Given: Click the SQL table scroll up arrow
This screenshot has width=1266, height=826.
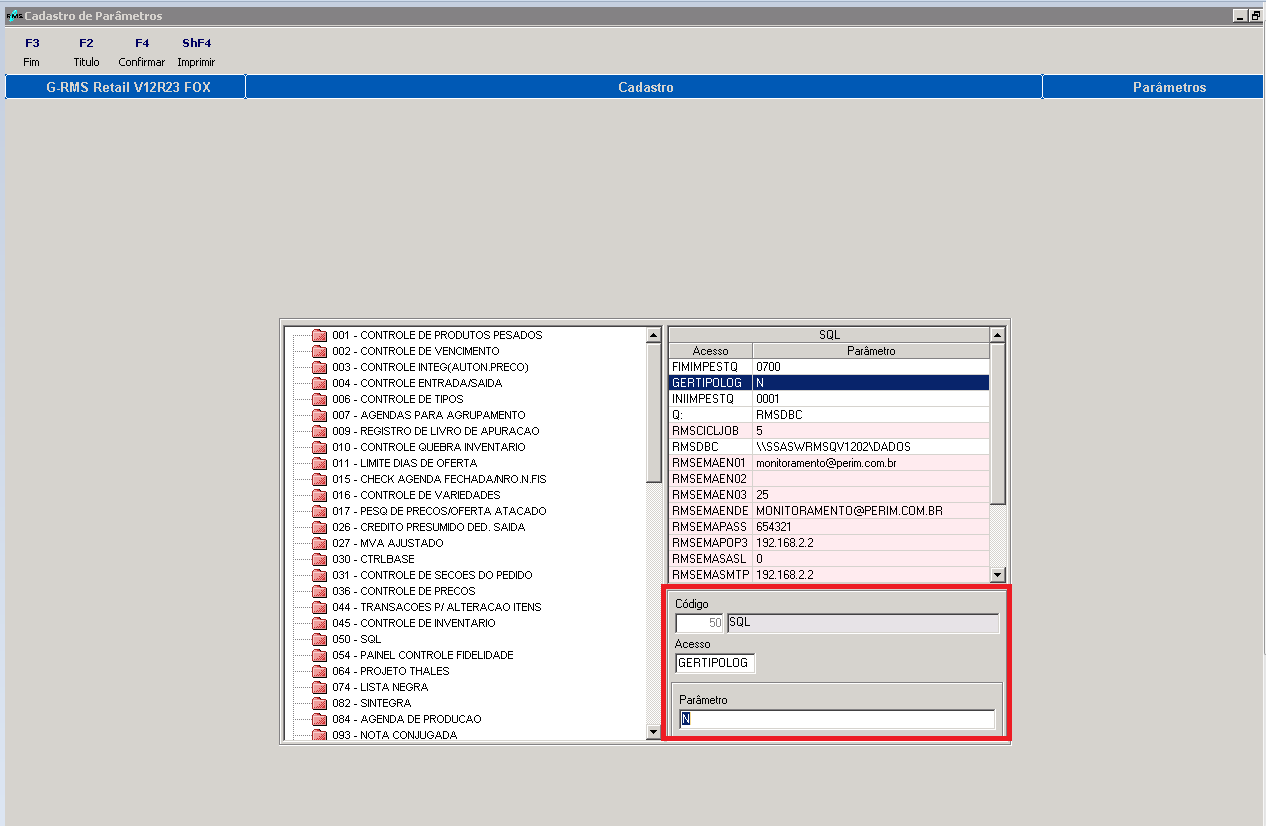Looking at the screenshot, I should pos(997,335).
